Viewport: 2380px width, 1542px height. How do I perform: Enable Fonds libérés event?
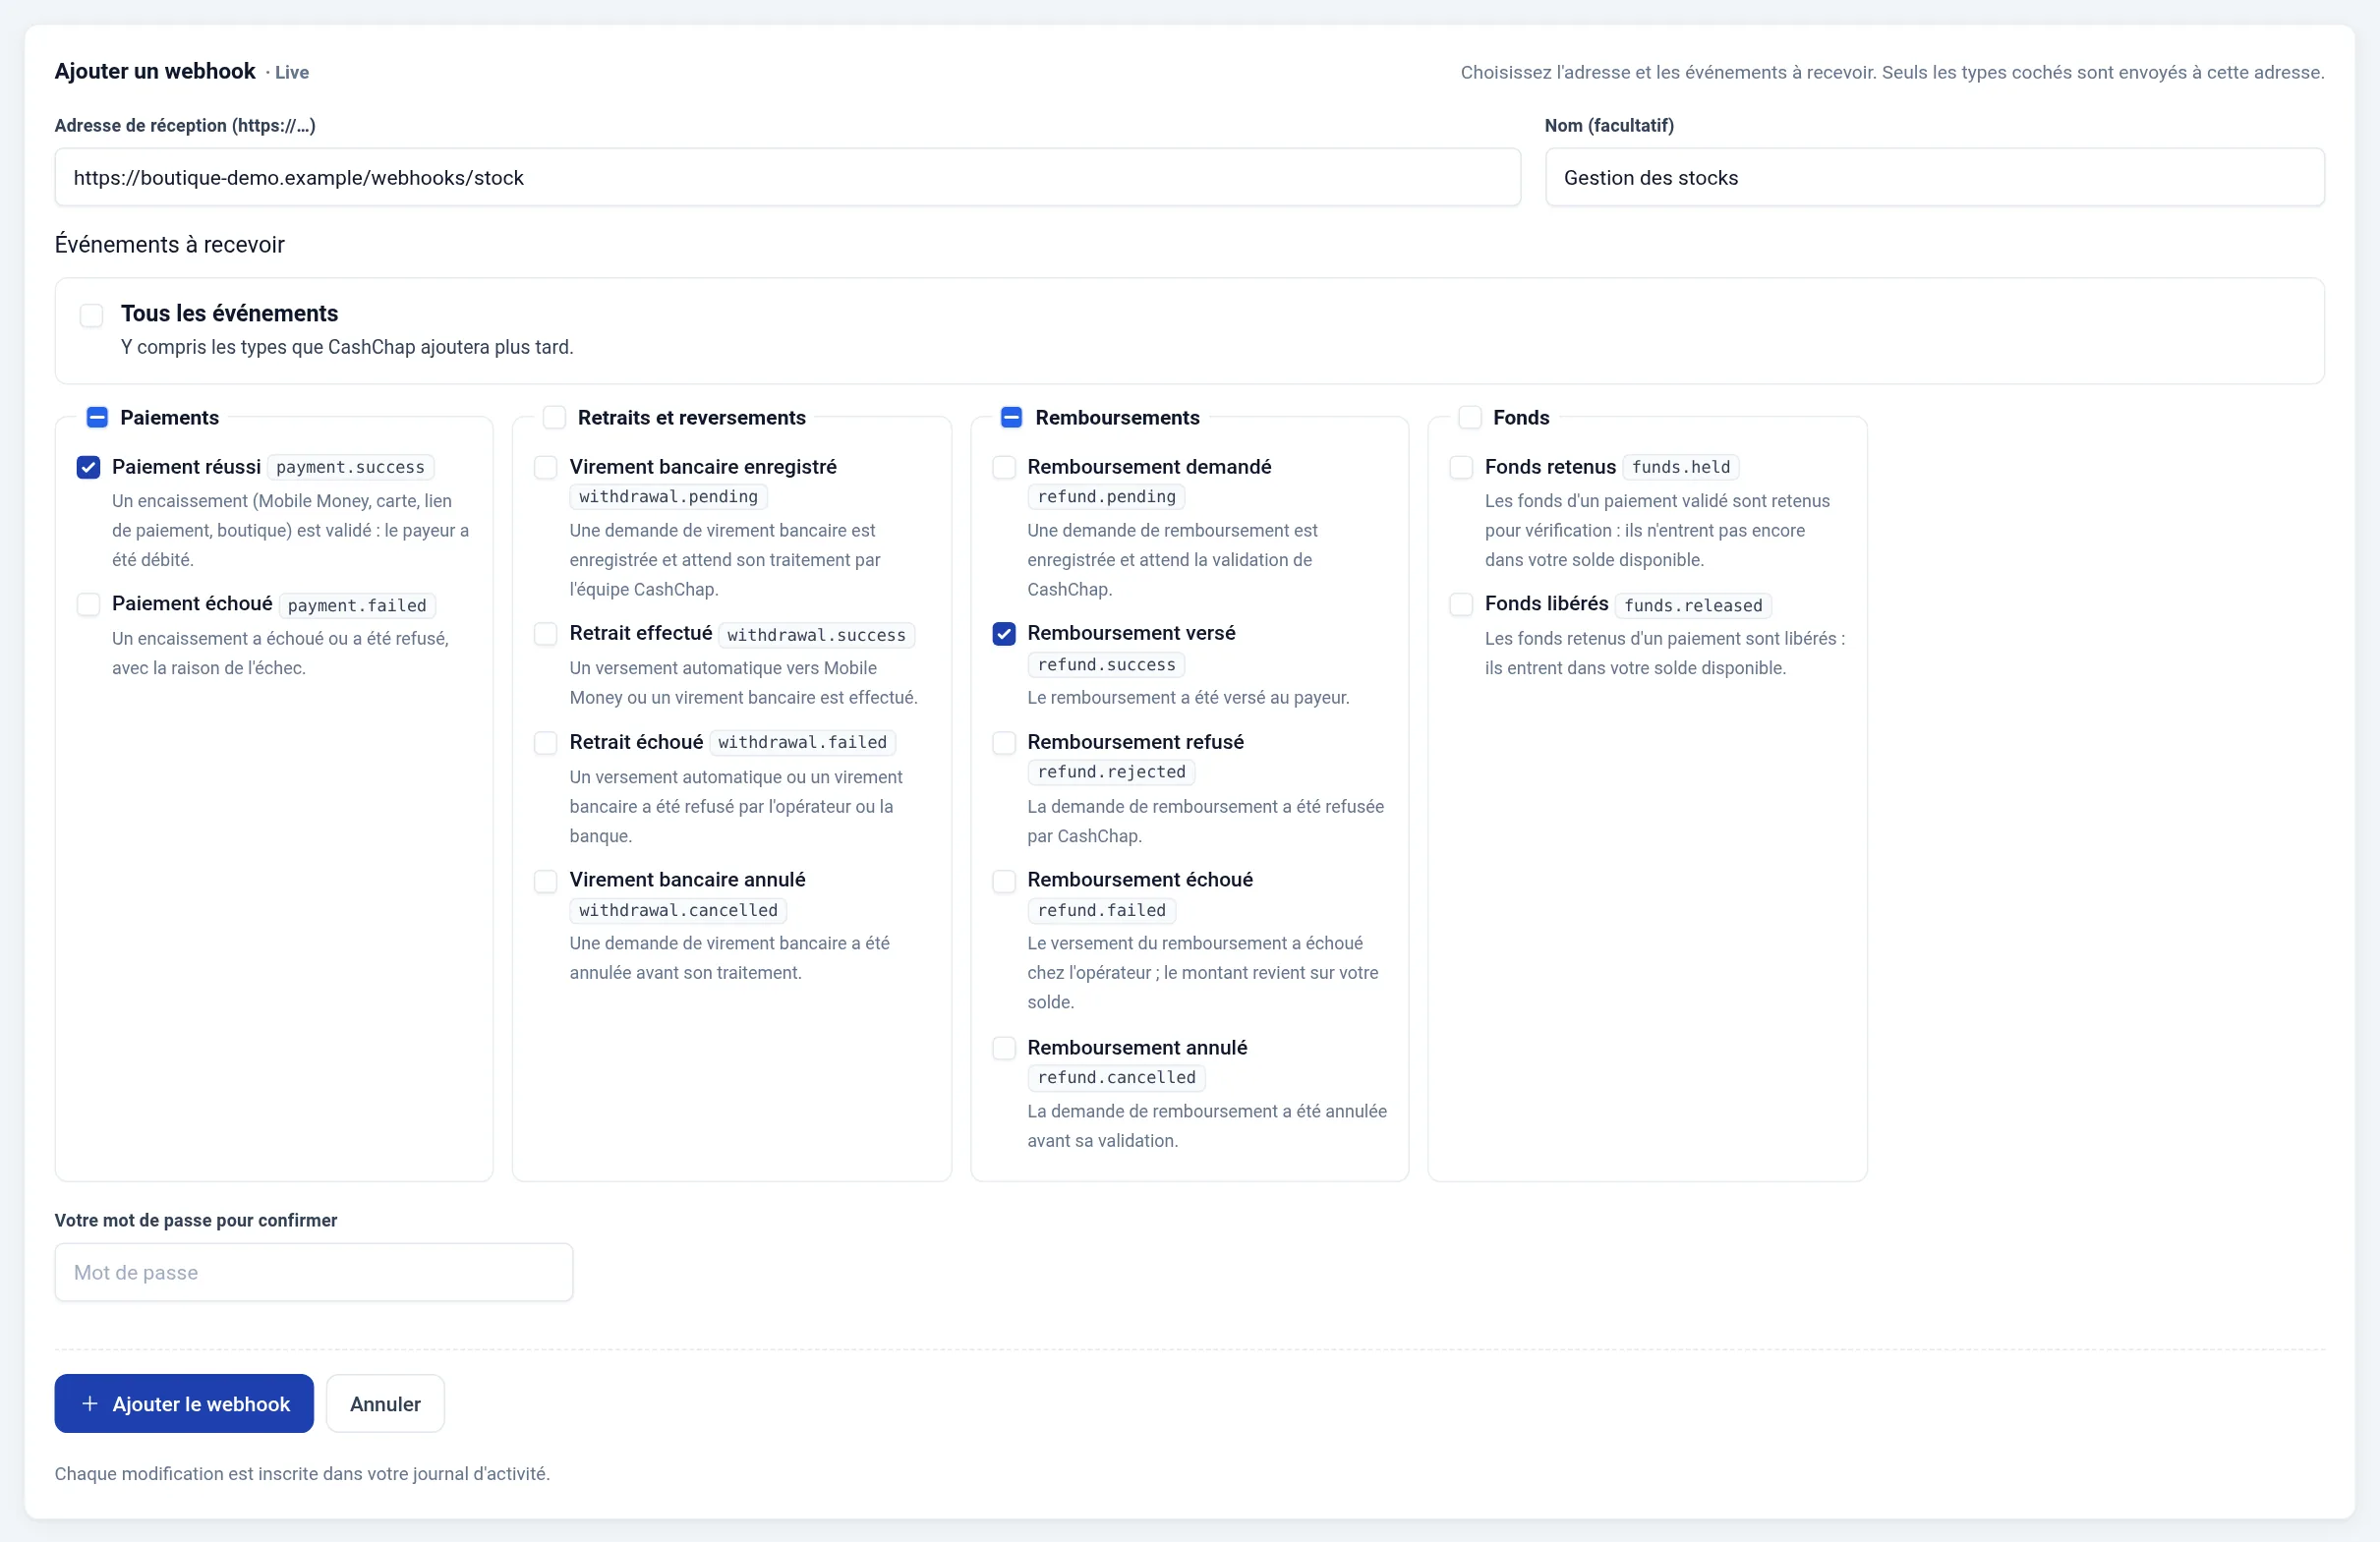coord(1461,604)
